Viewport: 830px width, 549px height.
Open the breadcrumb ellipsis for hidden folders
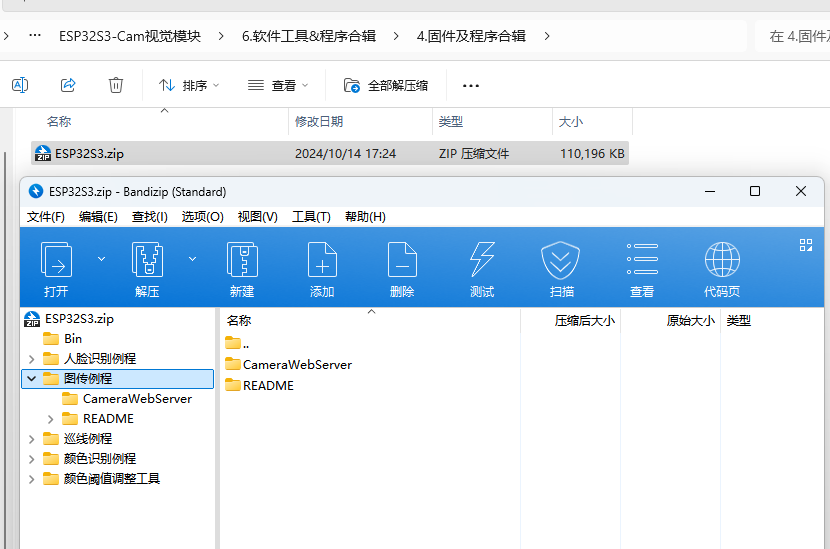35,36
